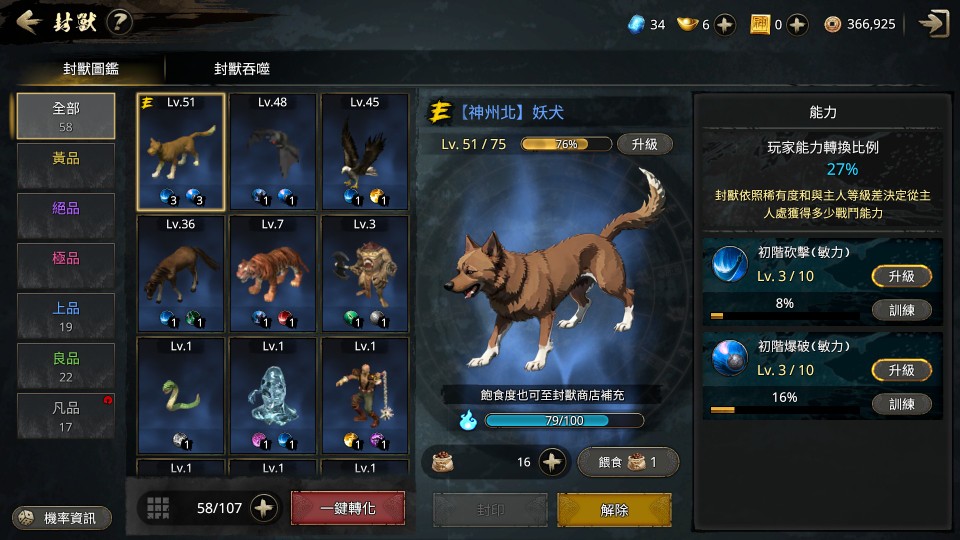Expand beast storage slots with plus icon
960x540 pixels.
pos(264,508)
